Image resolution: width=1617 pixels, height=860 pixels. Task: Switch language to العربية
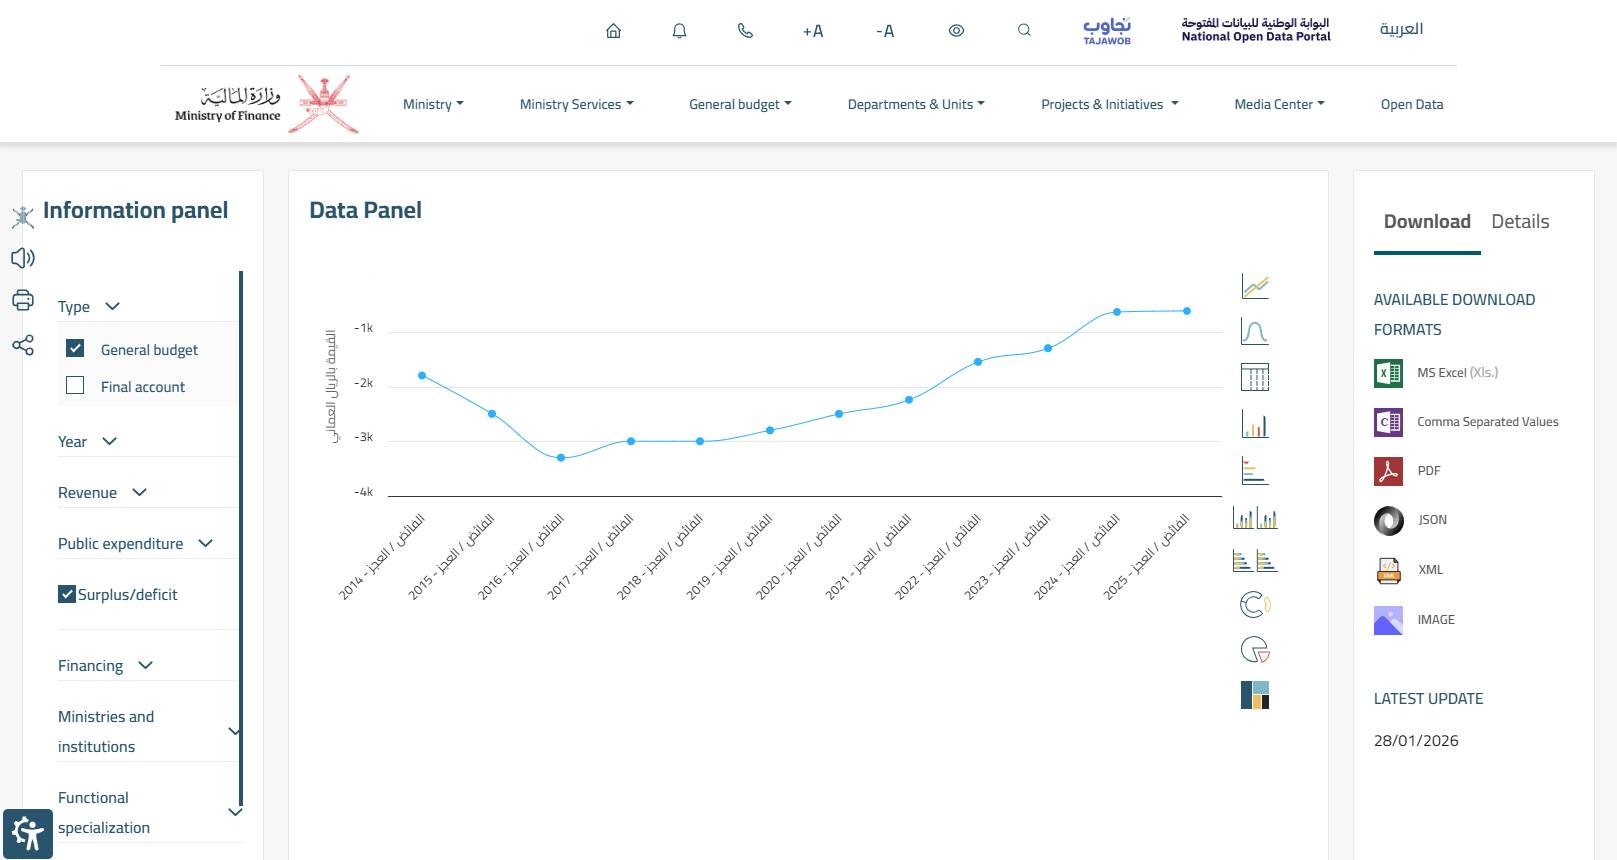coord(1401,29)
